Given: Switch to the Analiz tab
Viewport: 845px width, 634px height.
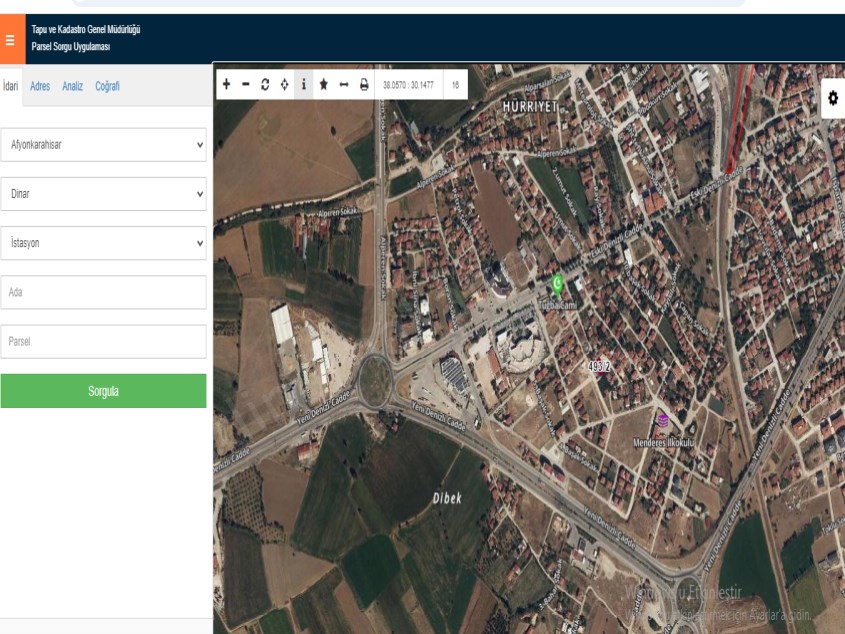Looking at the screenshot, I should click(73, 86).
